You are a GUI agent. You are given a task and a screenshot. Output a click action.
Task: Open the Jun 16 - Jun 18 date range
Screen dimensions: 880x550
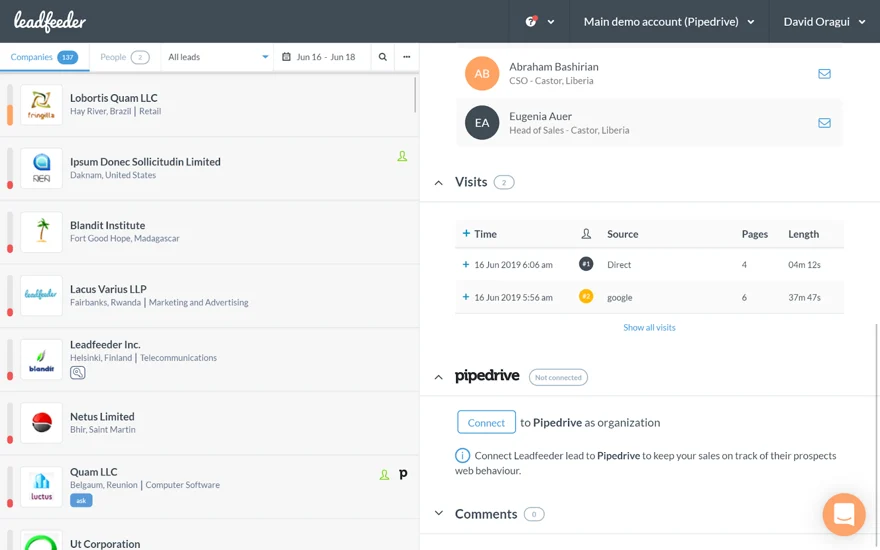pyautogui.click(x=322, y=57)
